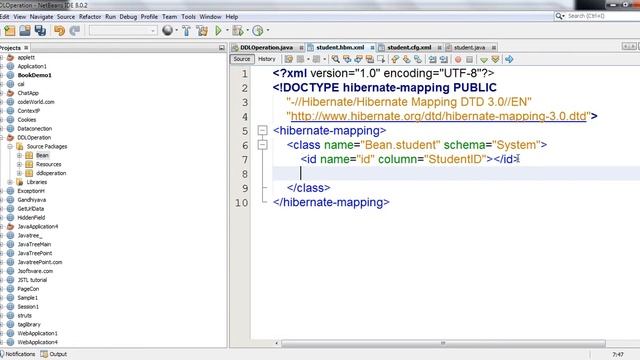The height and width of the screenshot is (360, 640).
Task: Select WebApplication1 project
Action: click(38, 333)
